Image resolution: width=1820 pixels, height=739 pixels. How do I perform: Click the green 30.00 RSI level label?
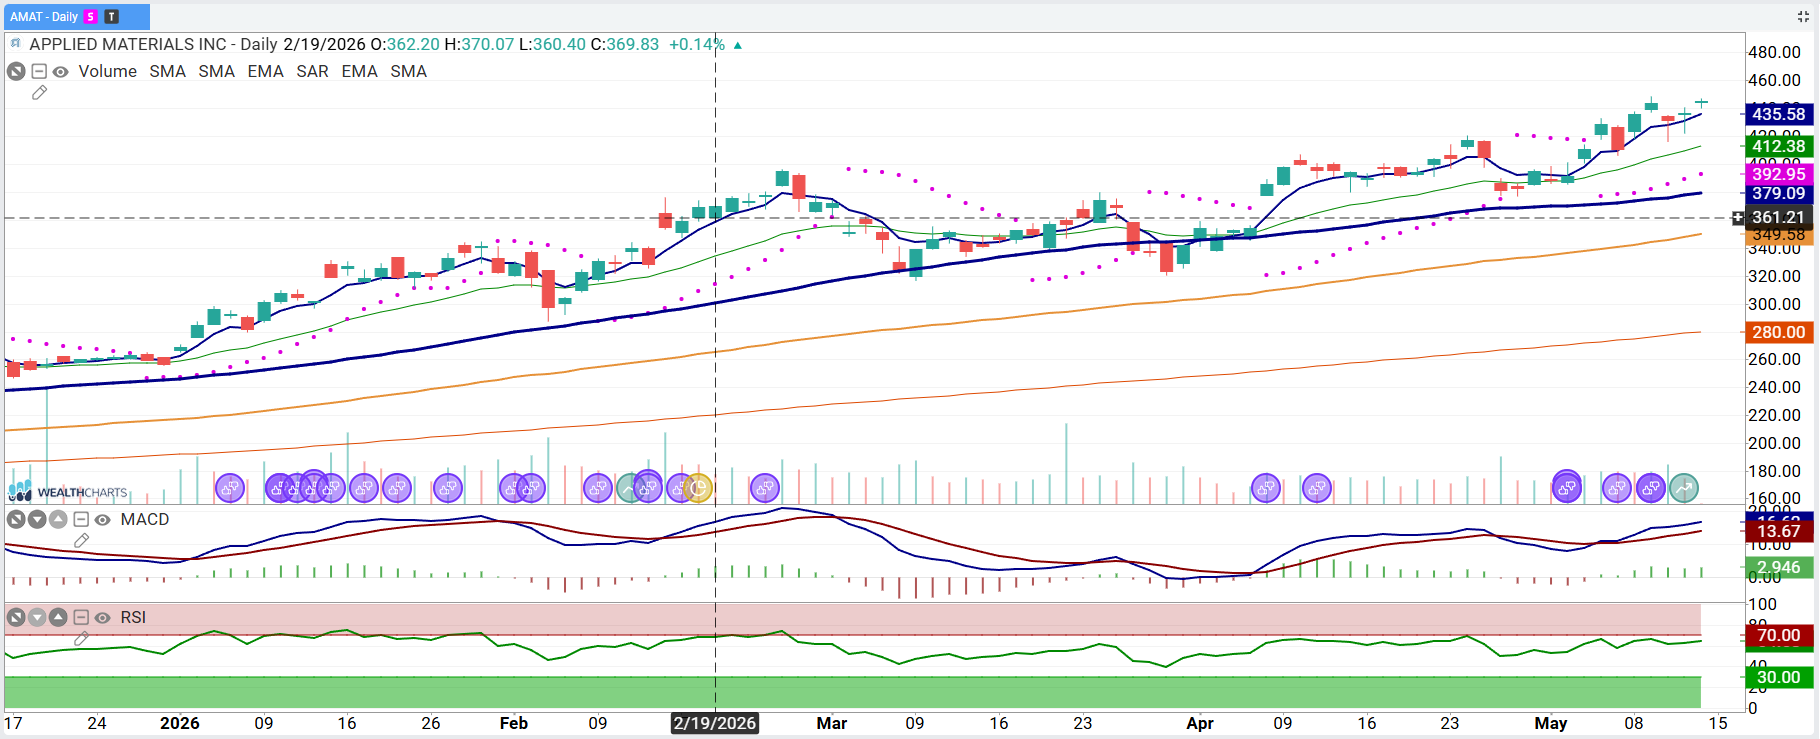point(1779,677)
